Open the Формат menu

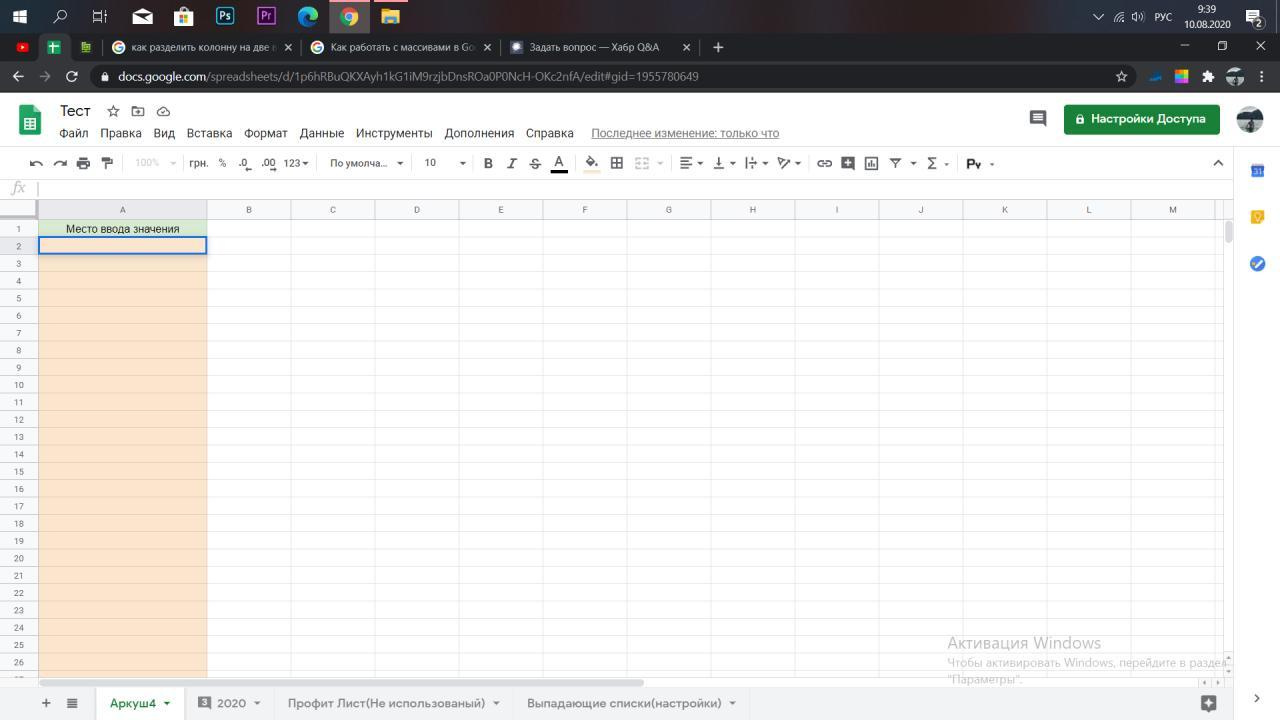pyautogui.click(x=266, y=133)
